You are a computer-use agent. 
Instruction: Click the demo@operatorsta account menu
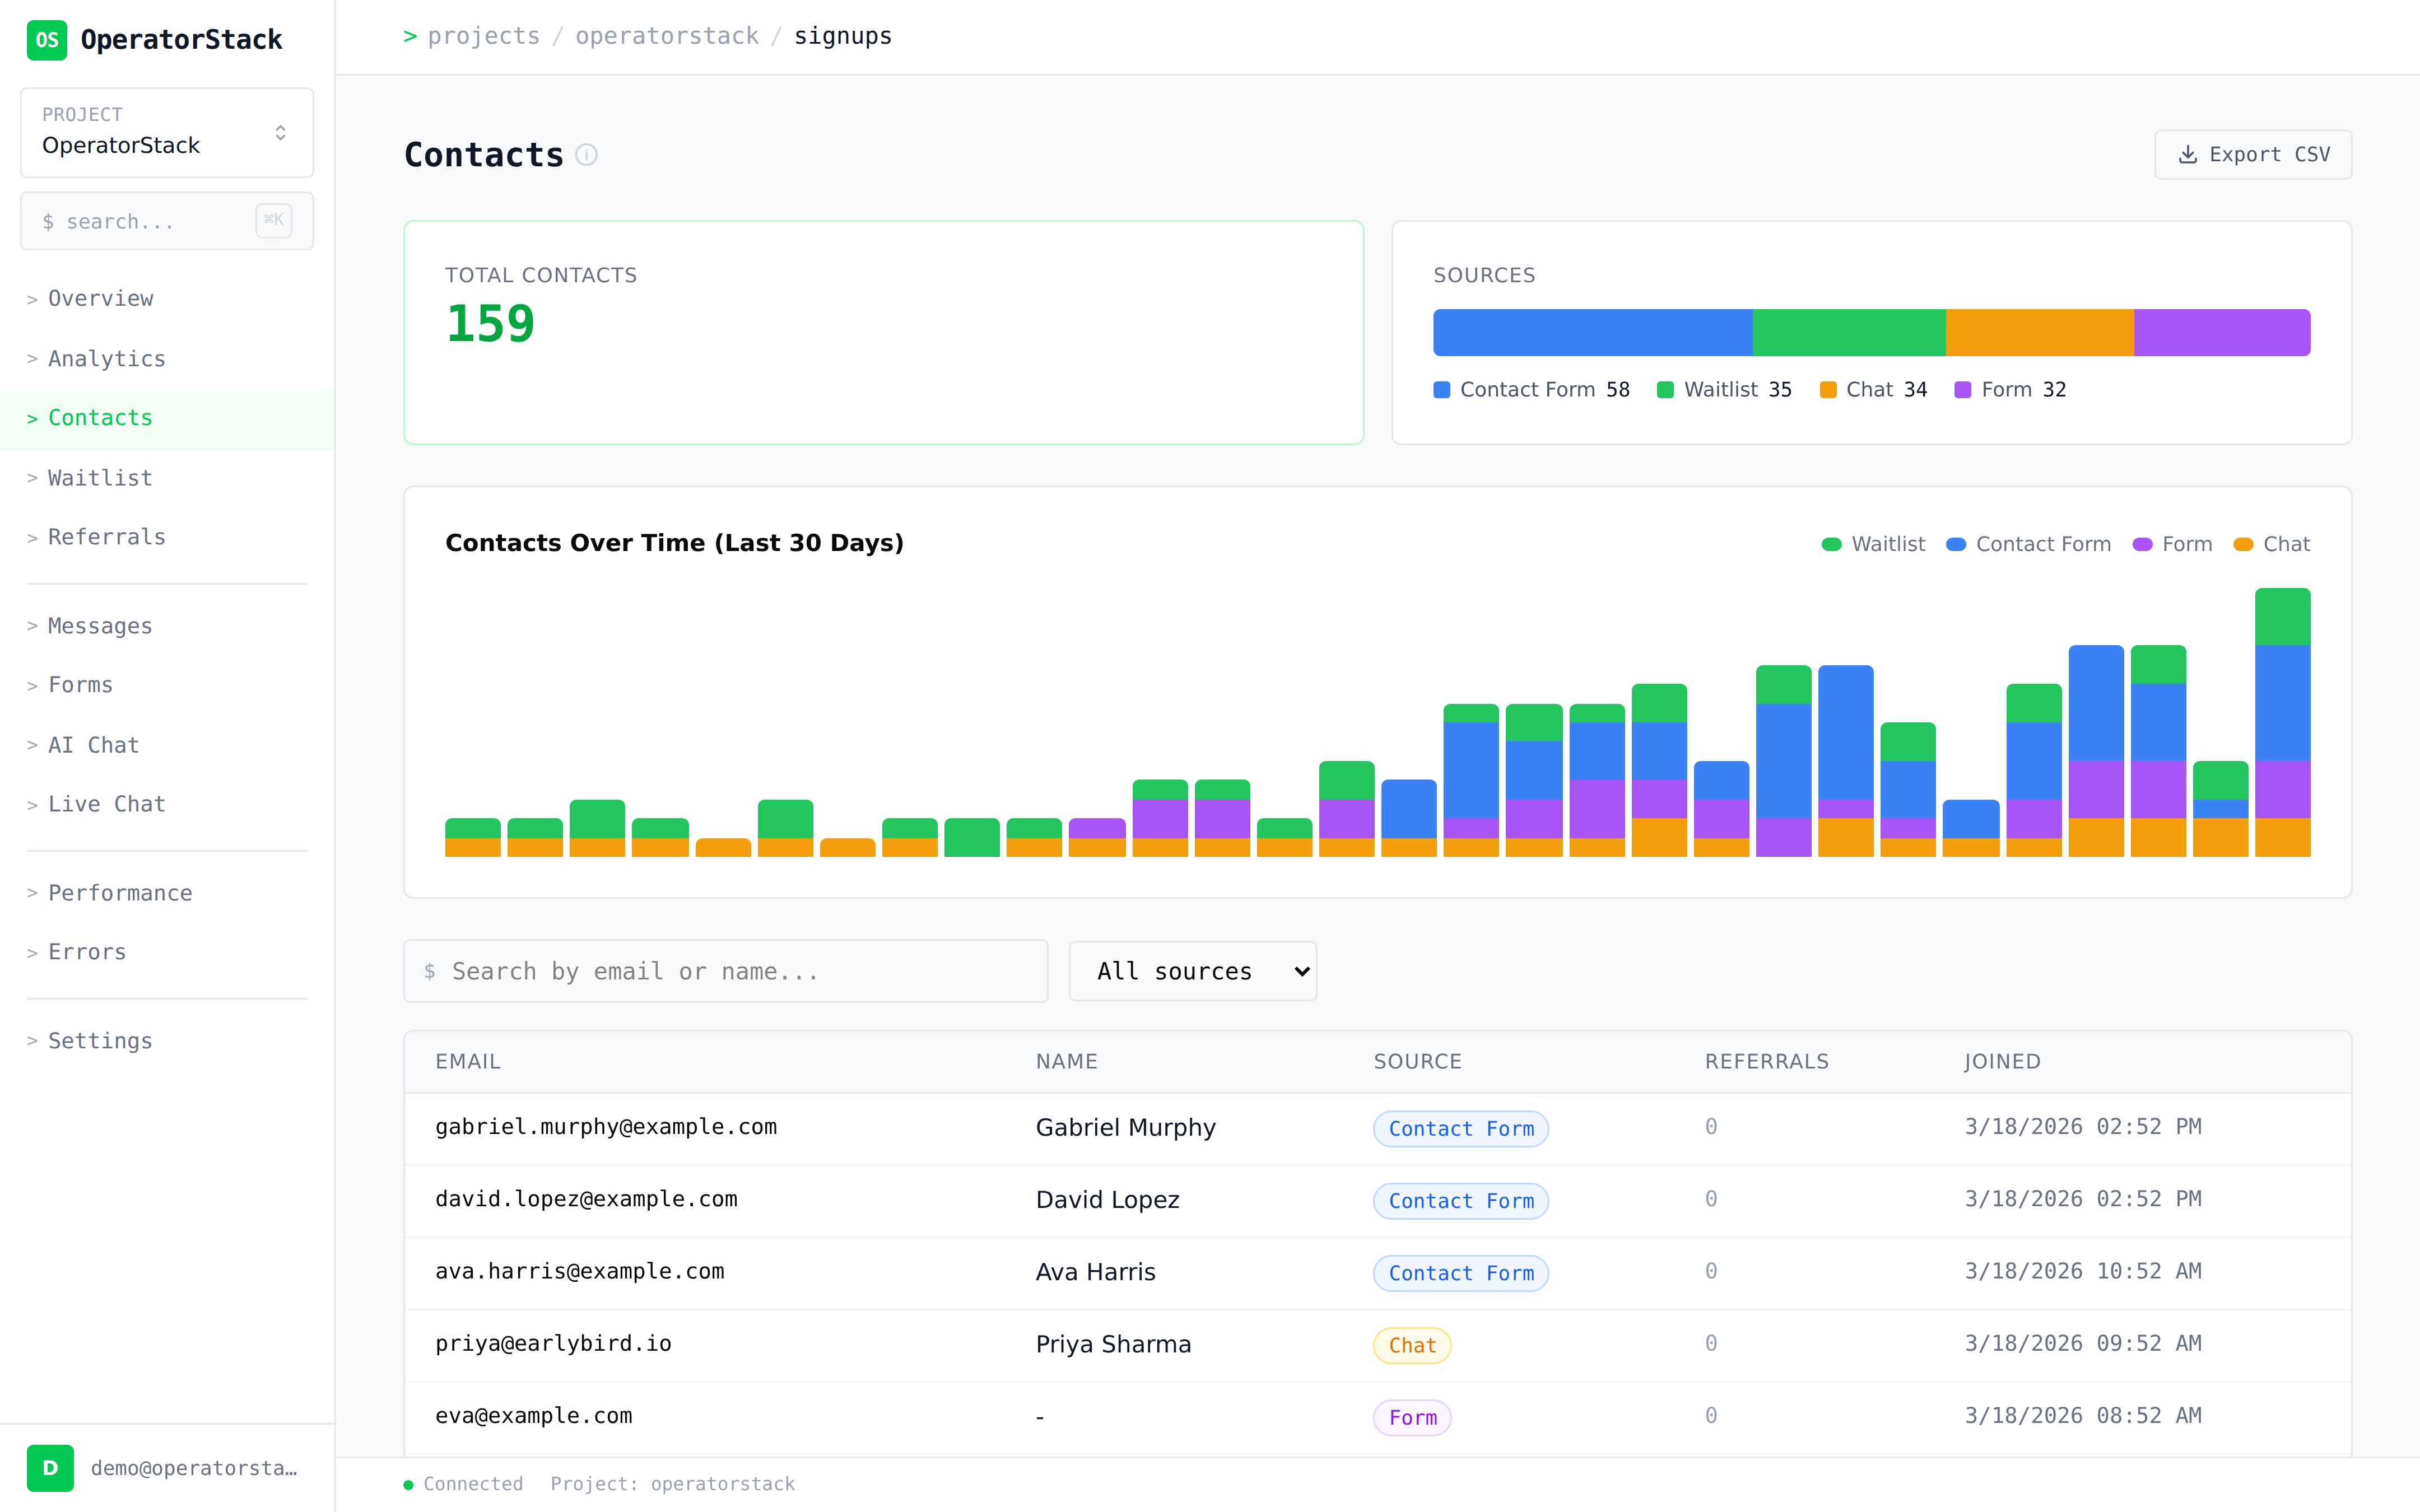point(194,1467)
